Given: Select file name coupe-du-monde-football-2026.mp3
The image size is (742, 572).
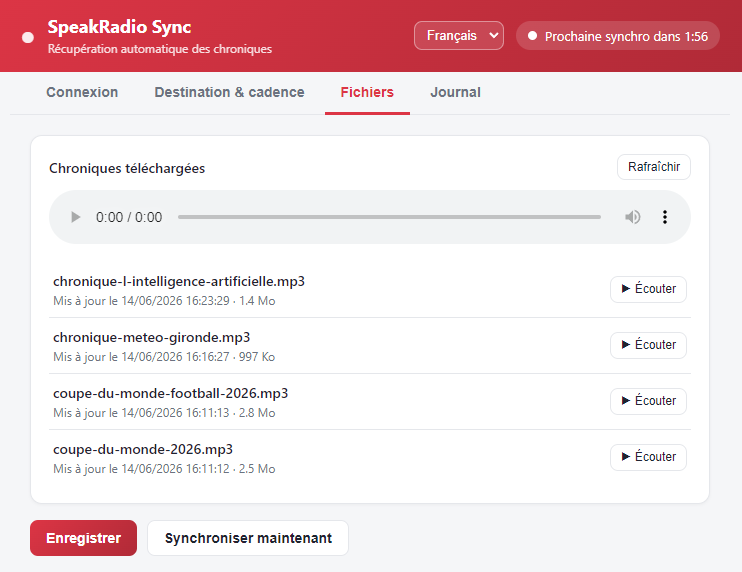Looking at the screenshot, I should pyautogui.click(x=170, y=393).
